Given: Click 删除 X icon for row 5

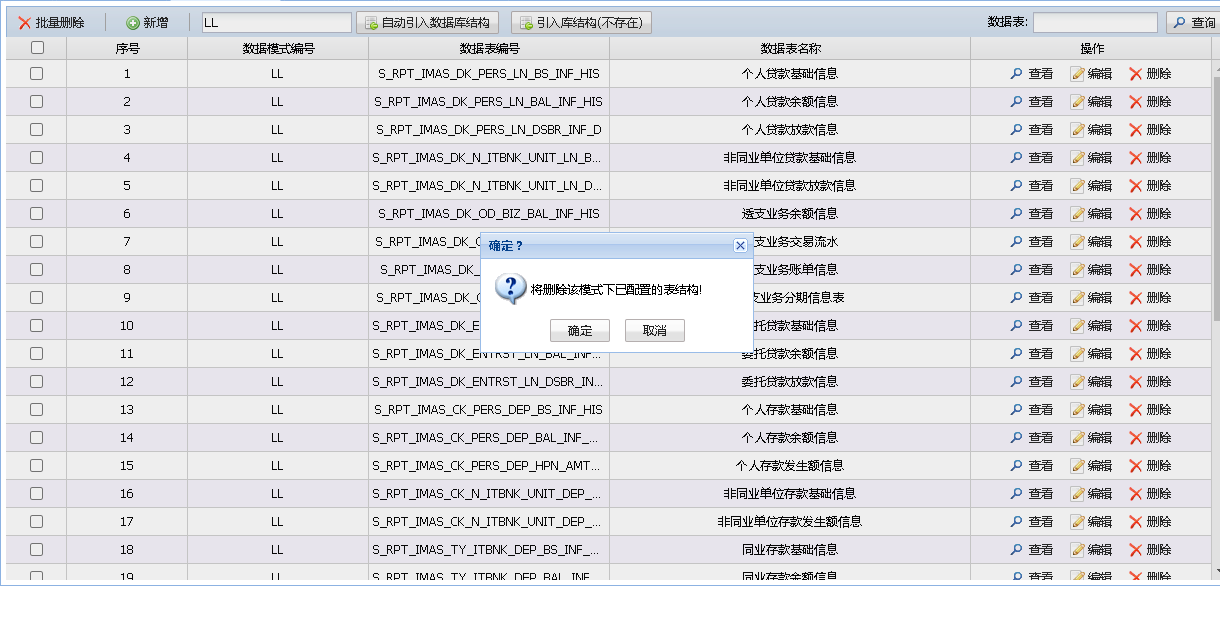Looking at the screenshot, I should (x=1136, y=186).
